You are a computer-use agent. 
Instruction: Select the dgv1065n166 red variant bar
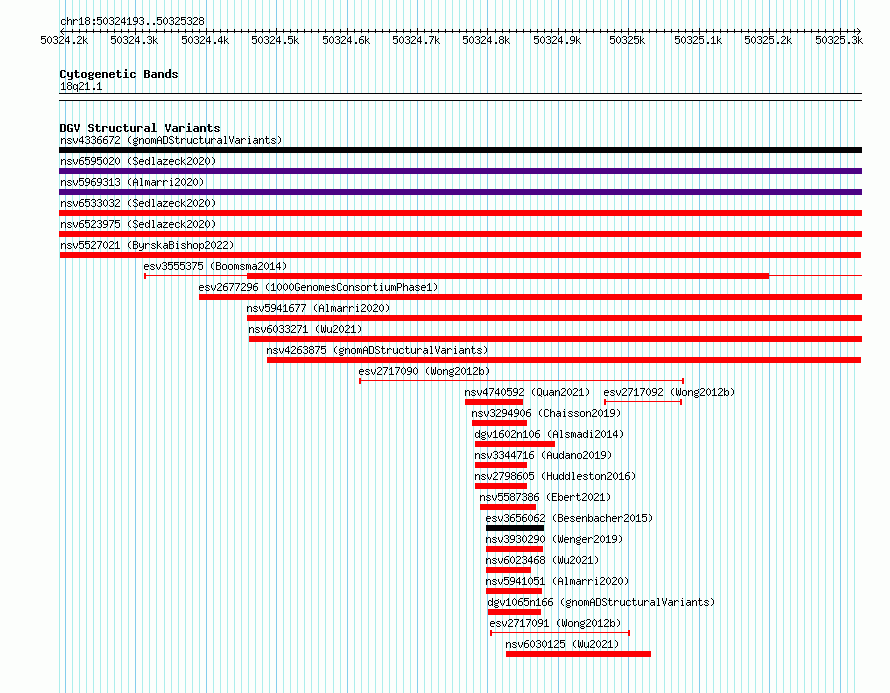tap(514, 612)
